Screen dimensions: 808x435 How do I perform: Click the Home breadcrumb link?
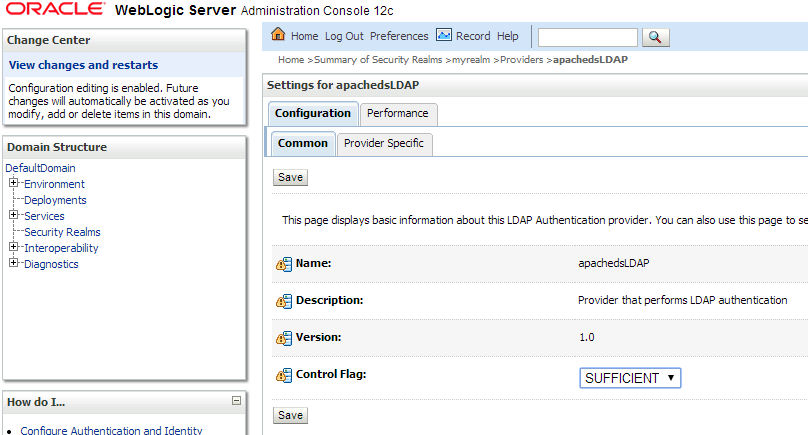coord(291,60)
